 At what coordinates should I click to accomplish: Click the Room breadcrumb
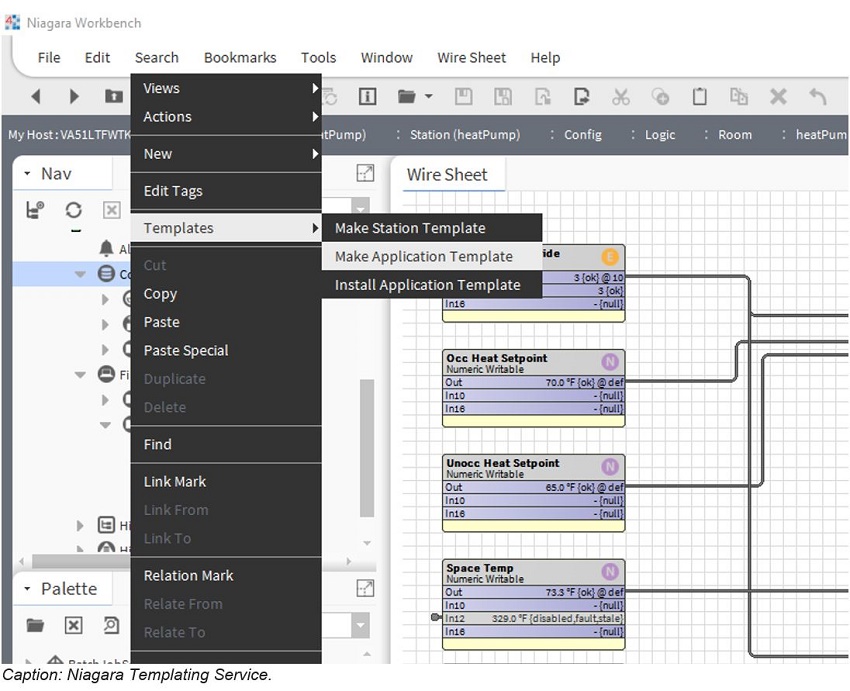pos(735,134)
